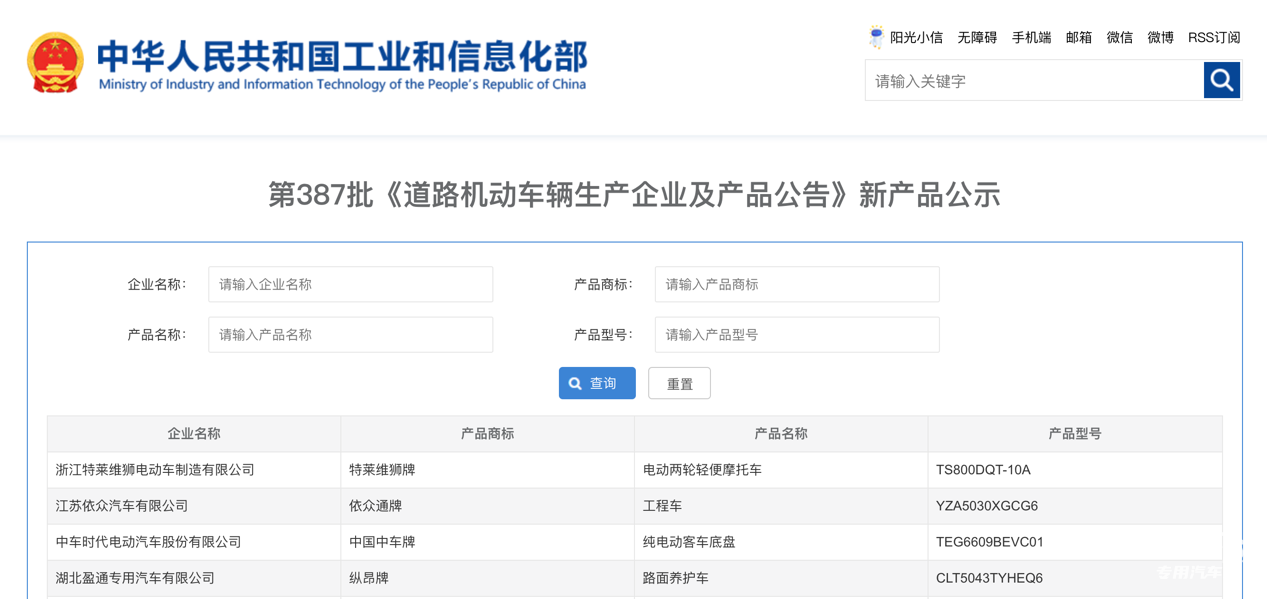Open the 微信 WeChat link
This screenshot has height=599, width=1267.
[x=1119, y=37]
